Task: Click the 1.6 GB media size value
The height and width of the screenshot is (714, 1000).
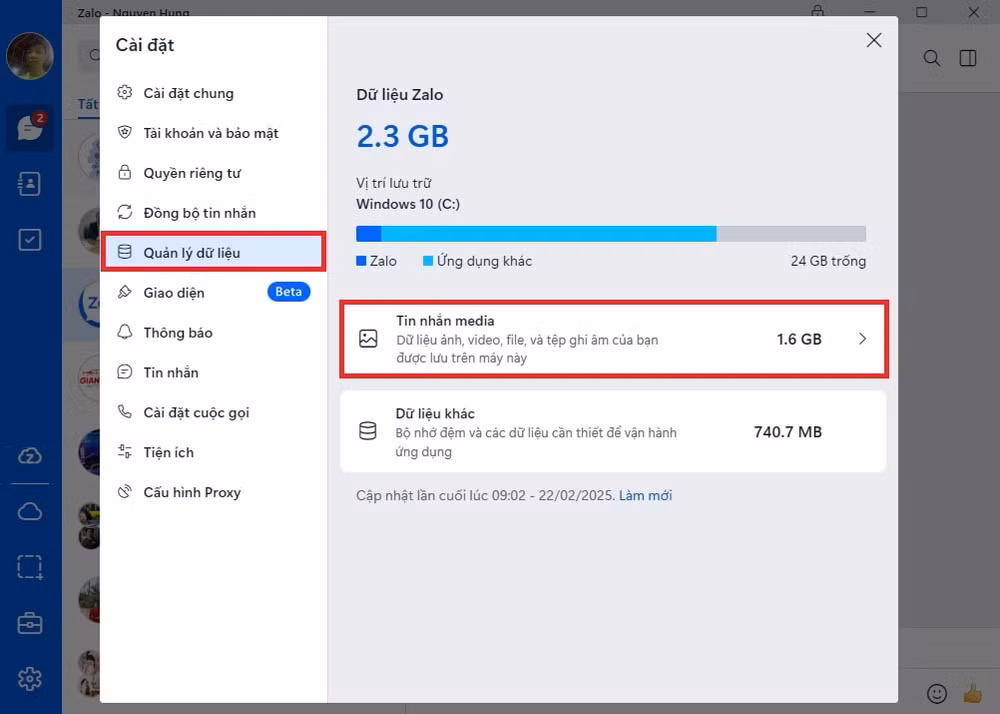Action: (799, 339)
